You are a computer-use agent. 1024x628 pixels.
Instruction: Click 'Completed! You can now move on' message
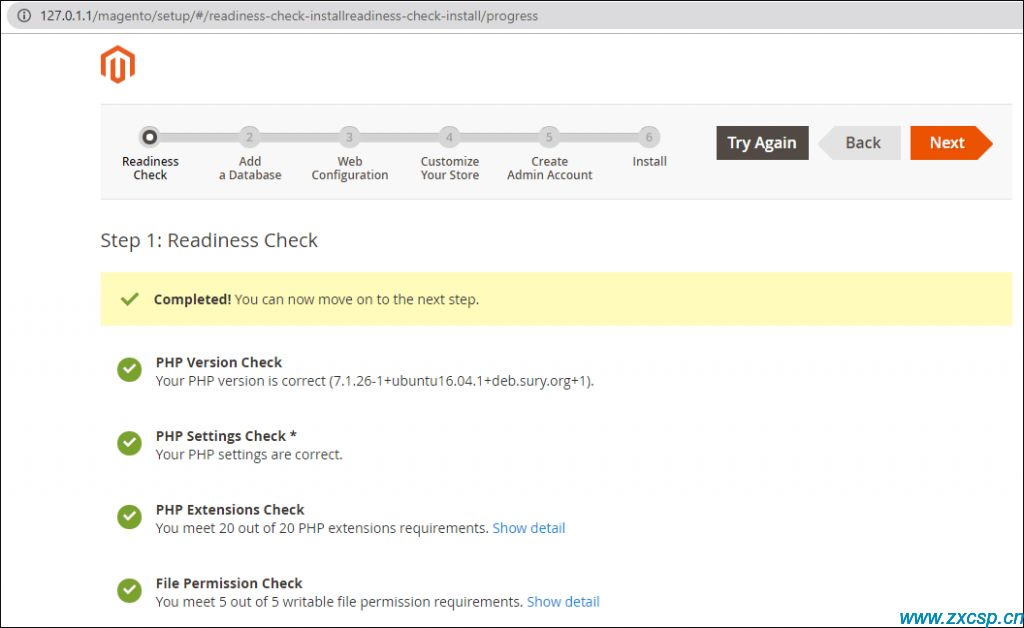tap(317, 300)
